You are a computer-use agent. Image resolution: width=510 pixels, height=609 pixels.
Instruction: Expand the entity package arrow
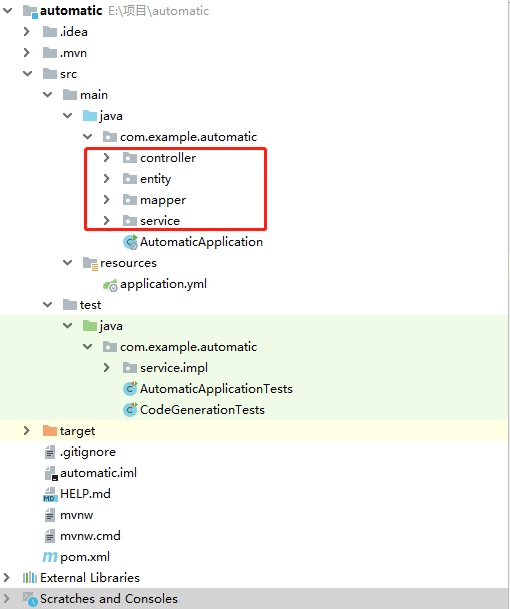pyautogui.click(x=107, y=178)
